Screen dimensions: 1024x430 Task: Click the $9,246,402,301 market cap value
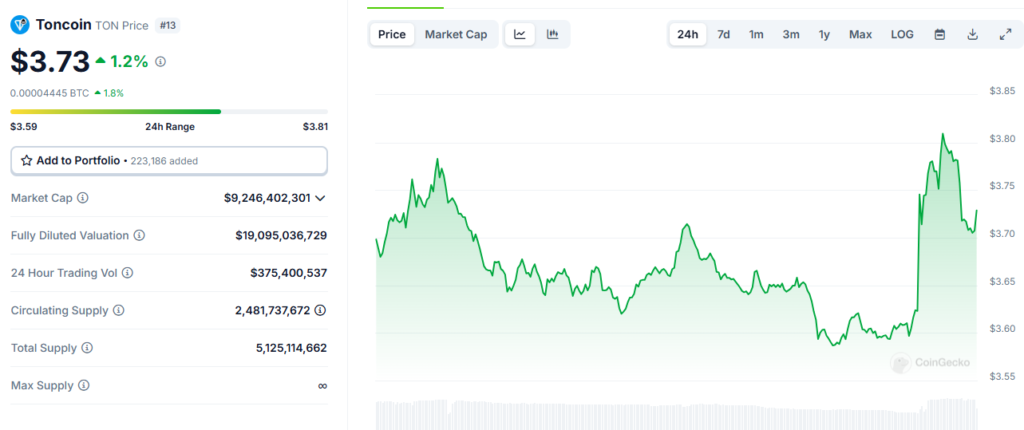267,197
